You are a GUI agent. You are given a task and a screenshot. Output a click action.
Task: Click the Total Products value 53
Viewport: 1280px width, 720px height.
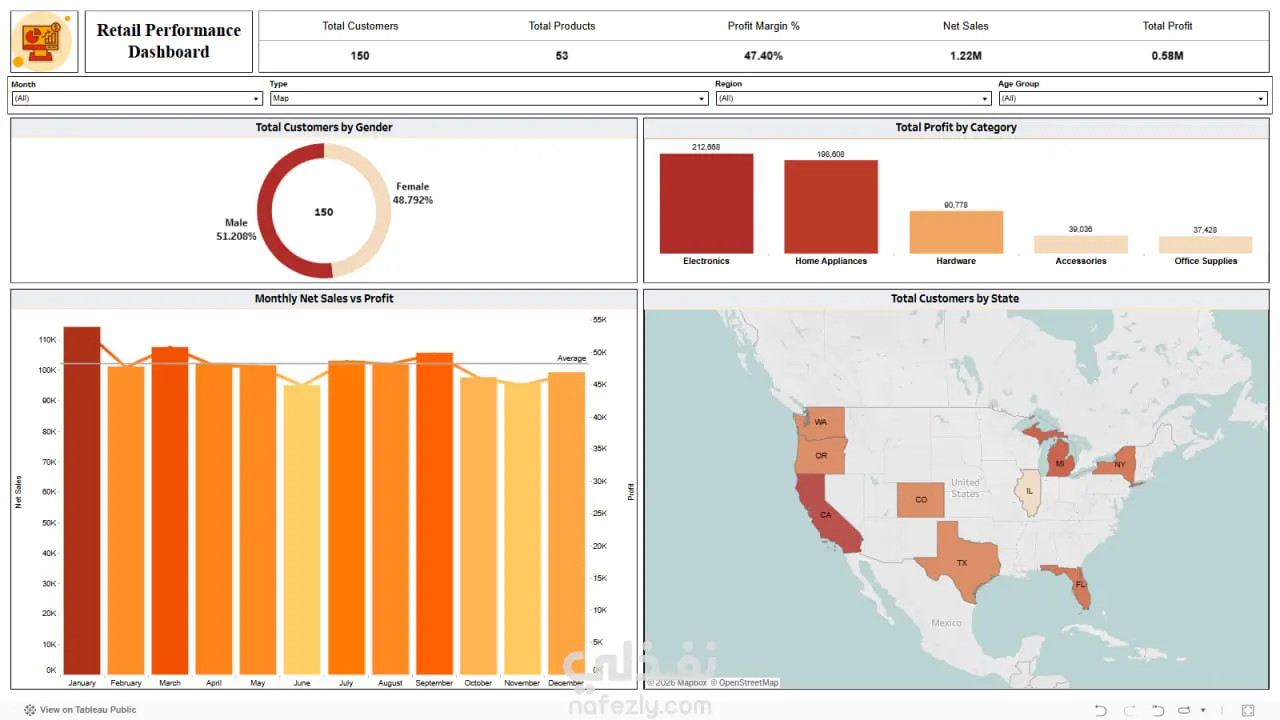pyautogui.click(x=562, y=56)
